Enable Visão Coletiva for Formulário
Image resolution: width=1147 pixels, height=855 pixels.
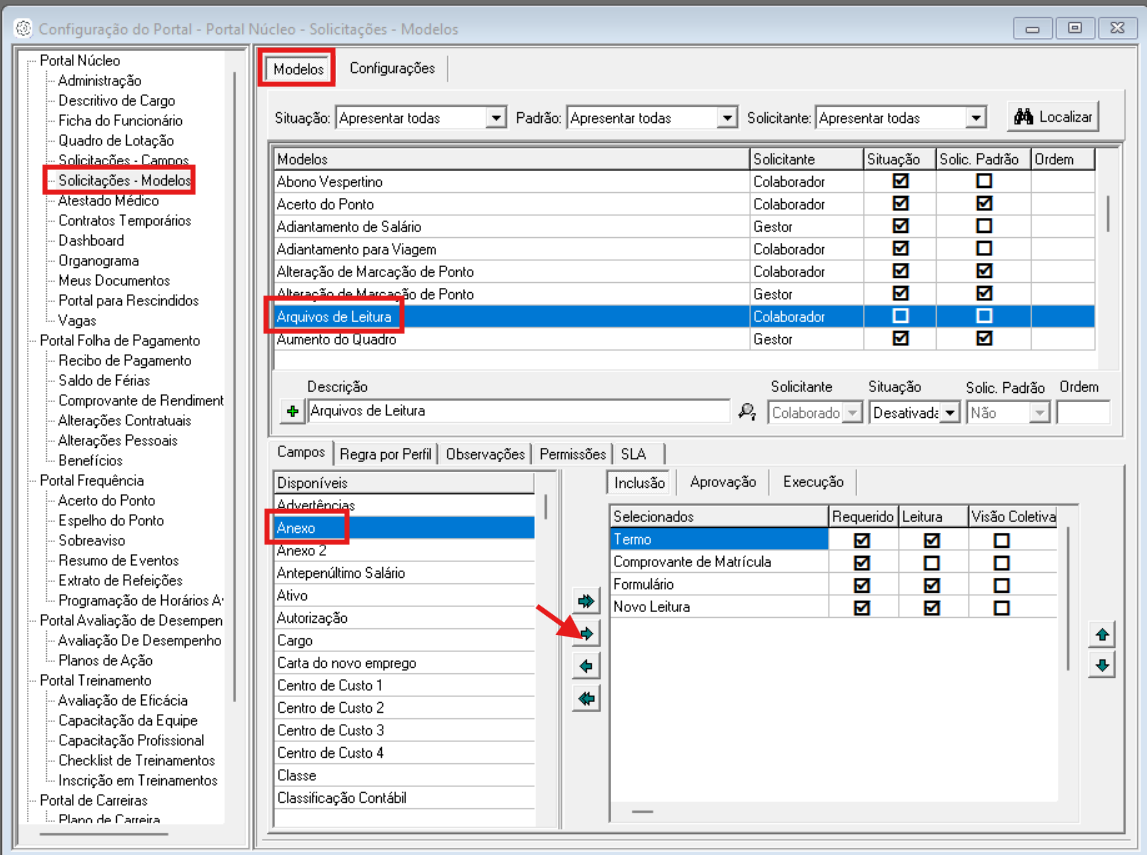coord(1001,585)
